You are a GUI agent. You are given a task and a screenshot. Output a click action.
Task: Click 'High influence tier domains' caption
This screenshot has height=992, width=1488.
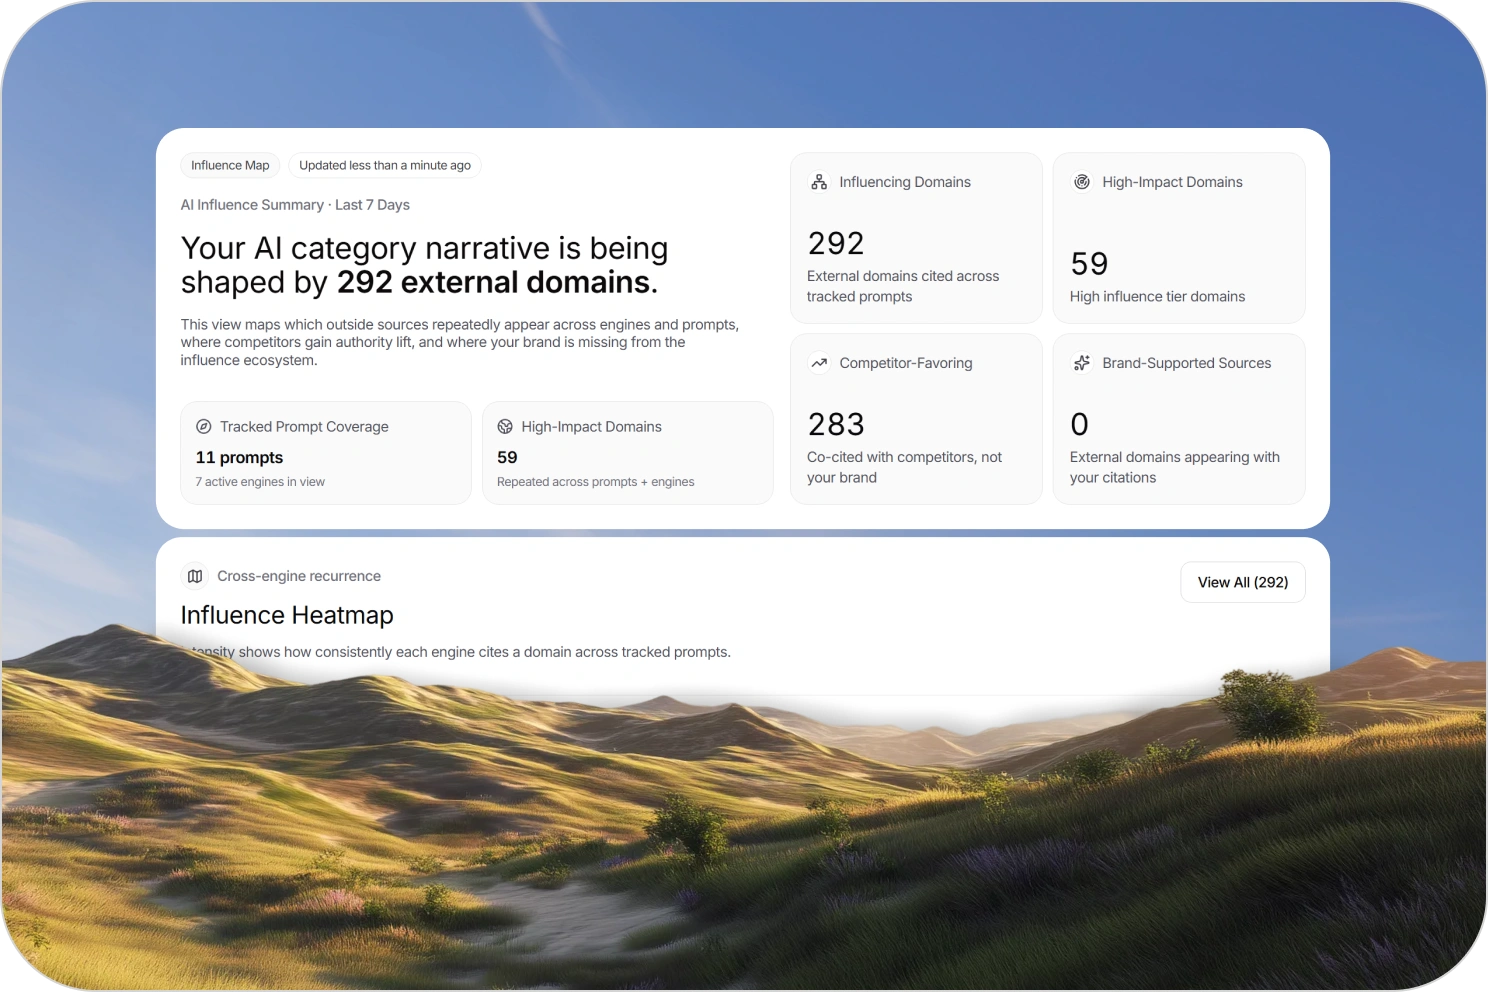(x=1157, y=296)
